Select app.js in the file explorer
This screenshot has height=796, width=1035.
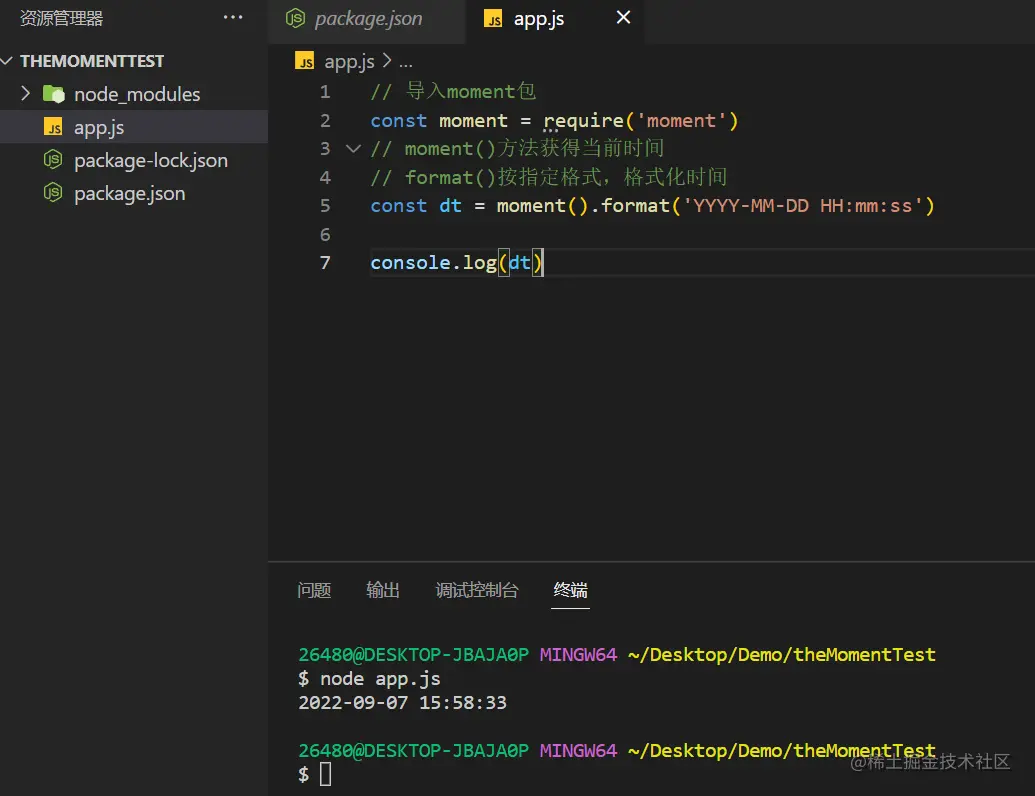pos(134,127)
